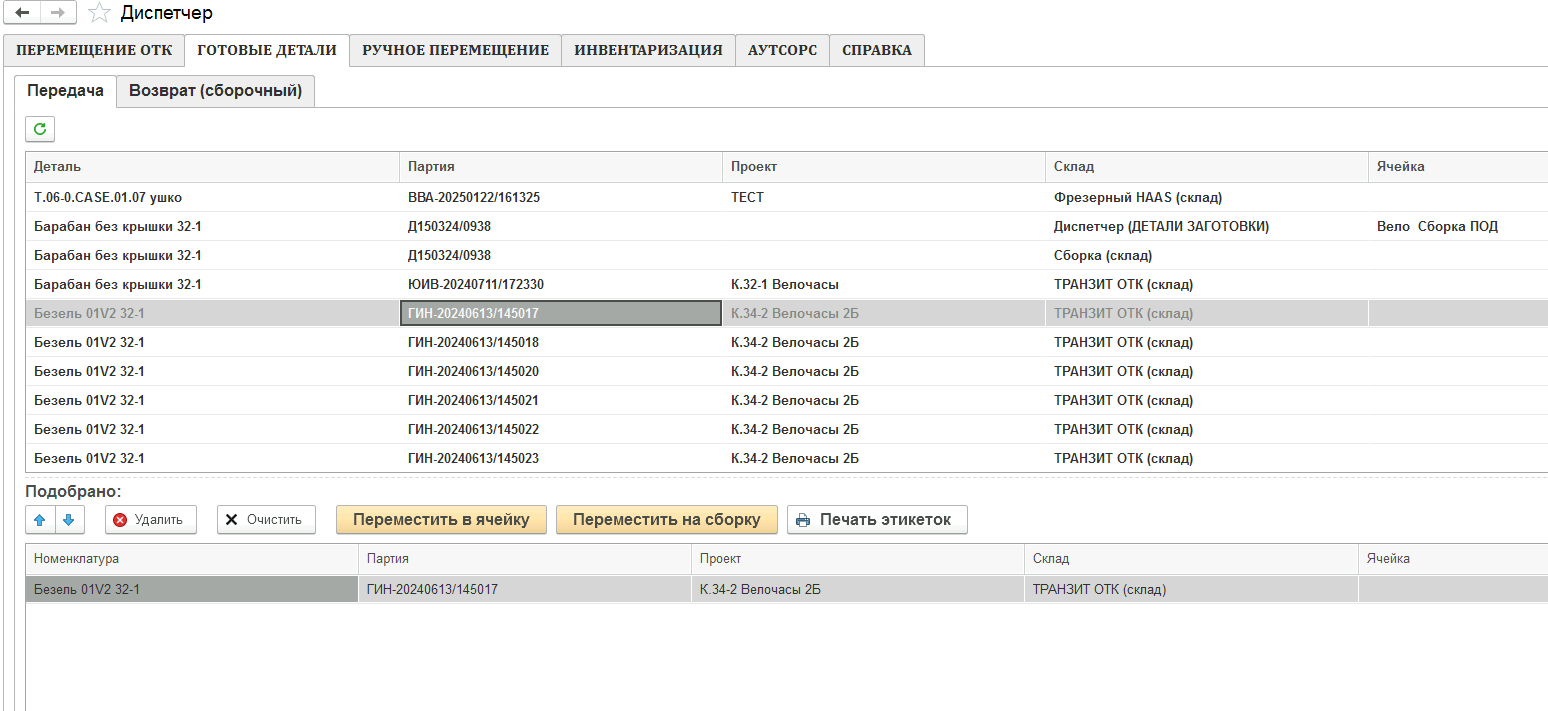1548x711 pixels.
Task: Click Переместить на сборку button
Action: [x=666, y=520]
